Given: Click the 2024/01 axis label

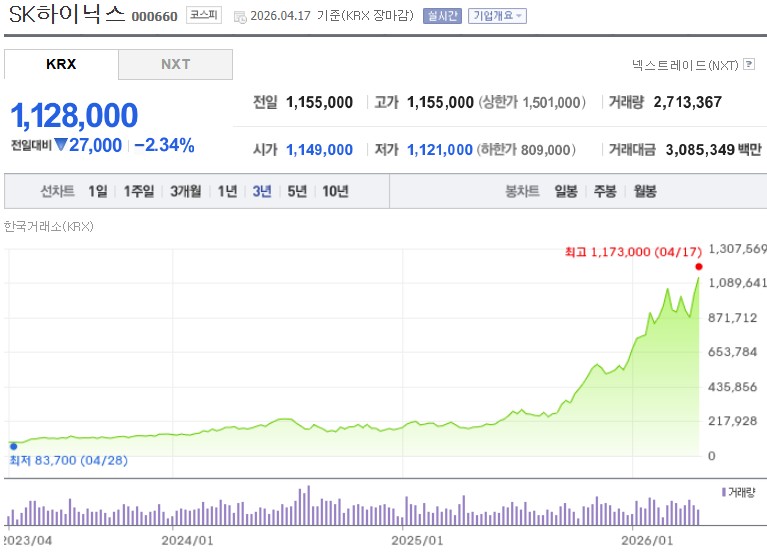Looking at the screenshot, I should coord(187,540).
